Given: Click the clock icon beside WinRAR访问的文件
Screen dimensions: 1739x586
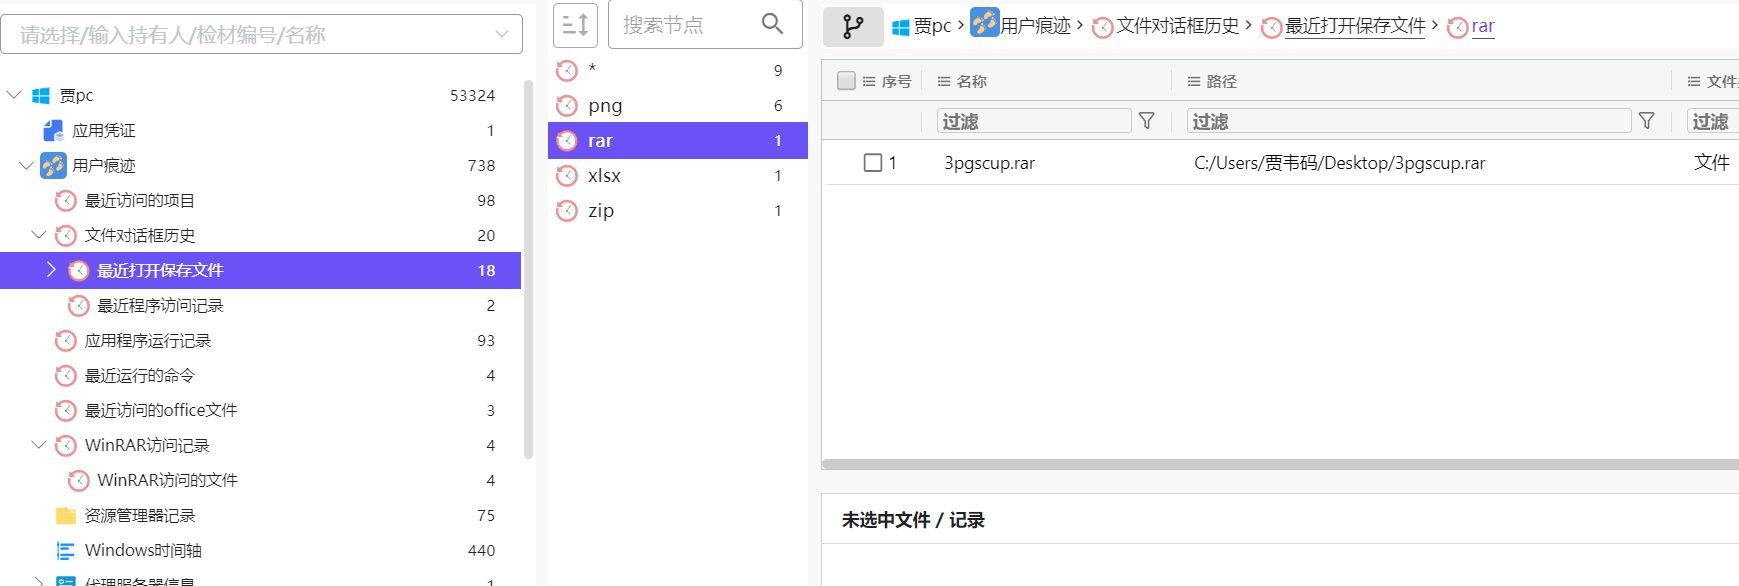Looking at the screenshot, I should (x=79, y=480).
